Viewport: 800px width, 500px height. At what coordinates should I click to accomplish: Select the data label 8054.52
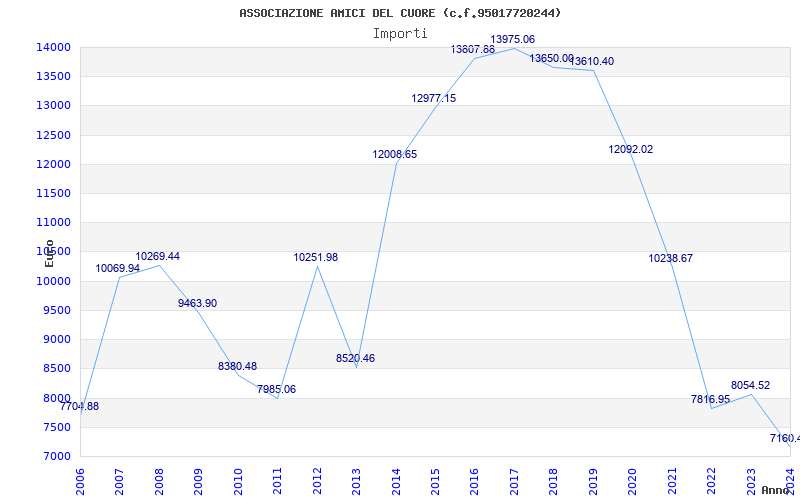click(x=751, y=386)
